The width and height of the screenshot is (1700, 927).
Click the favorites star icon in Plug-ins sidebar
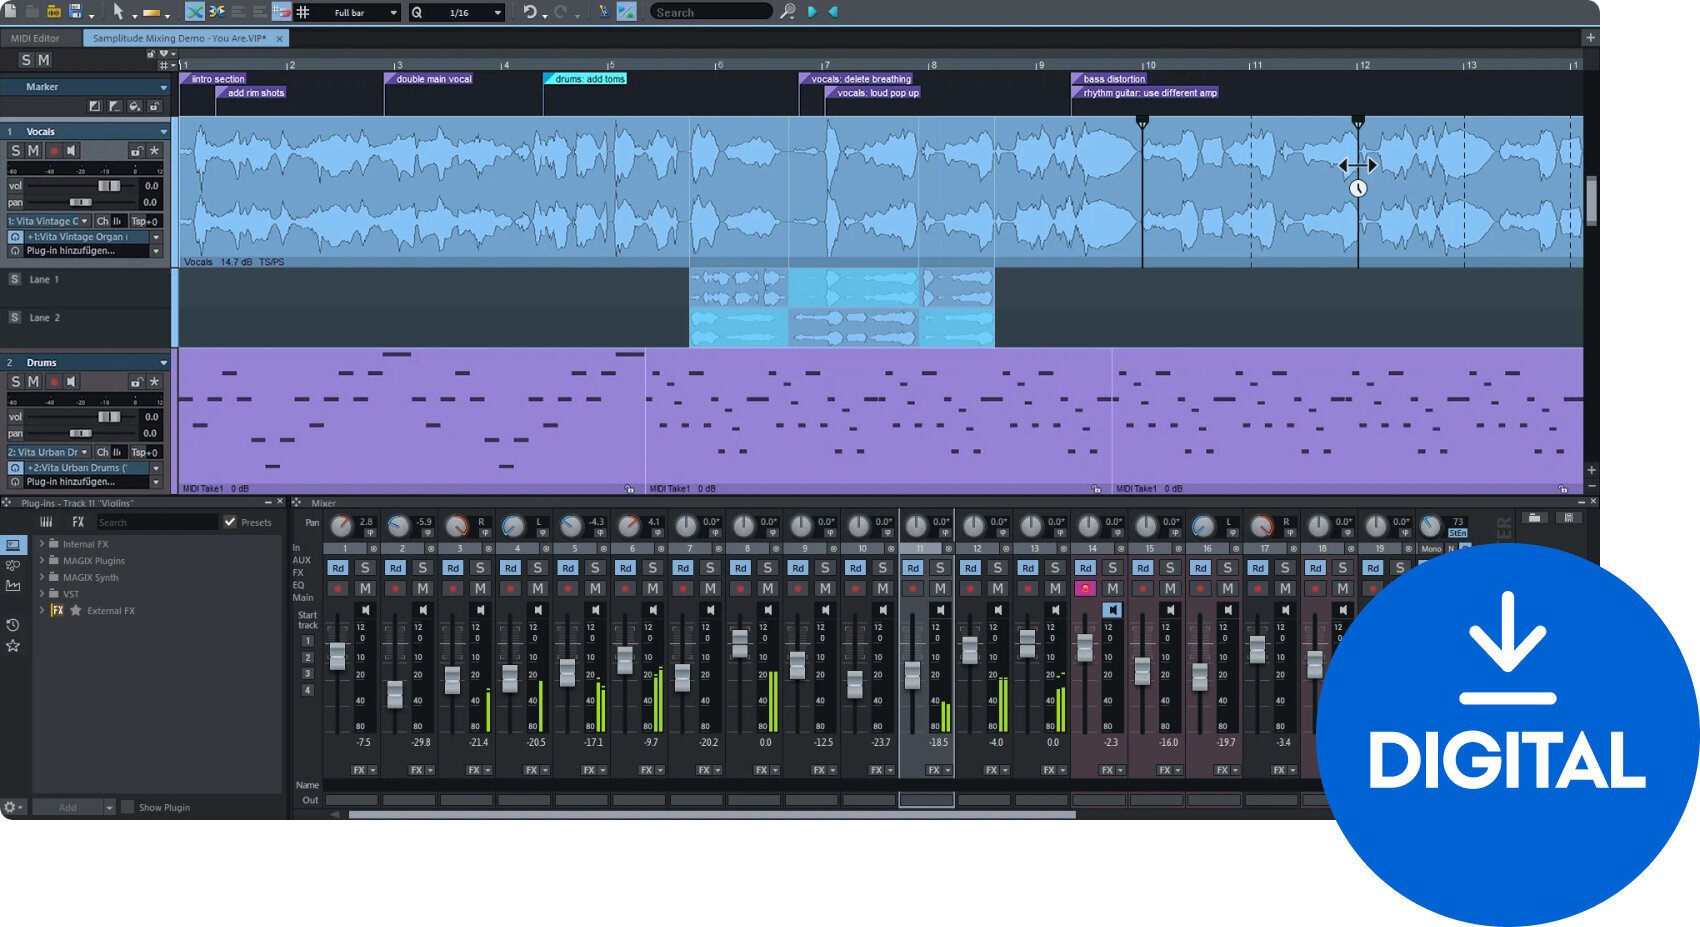(13, 646)
